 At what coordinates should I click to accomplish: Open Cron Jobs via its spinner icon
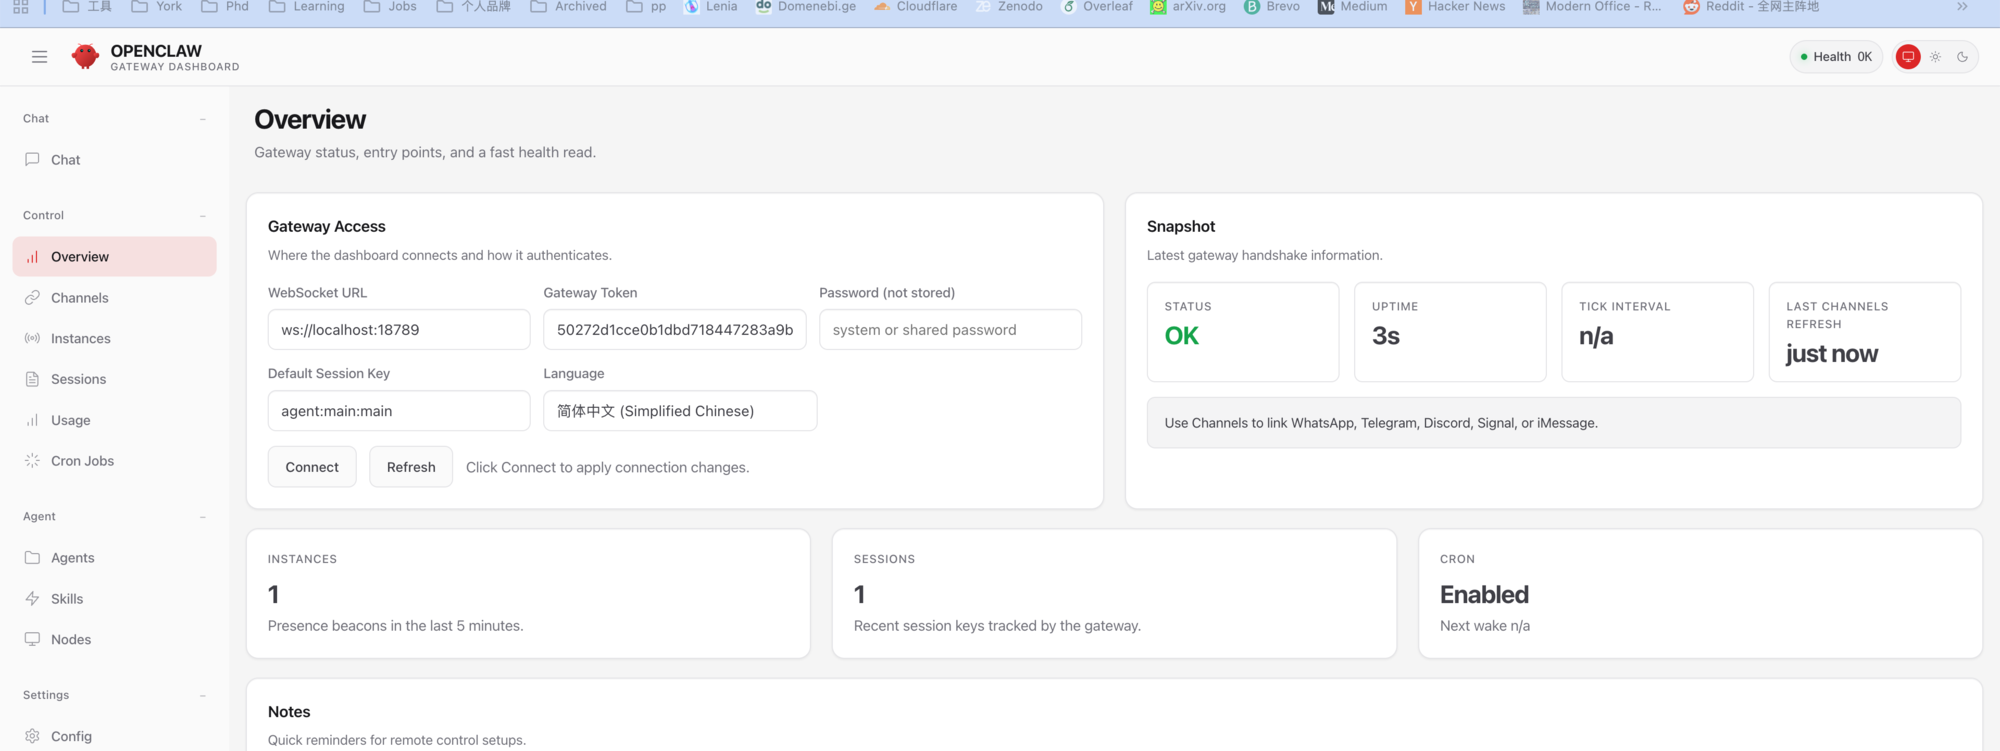(32, 461)
